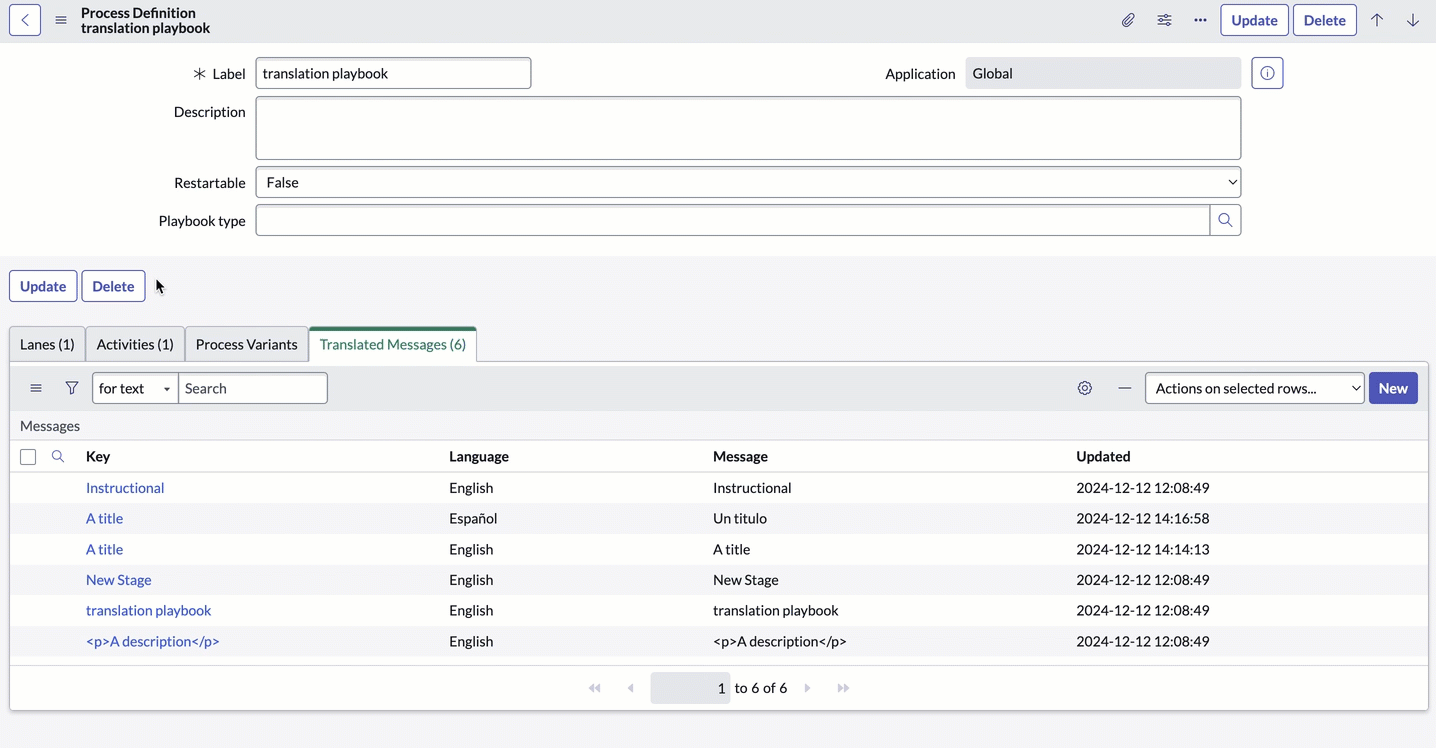
Task: Open attachments via the paperclip icon
Action: (x=1128, y=20)
